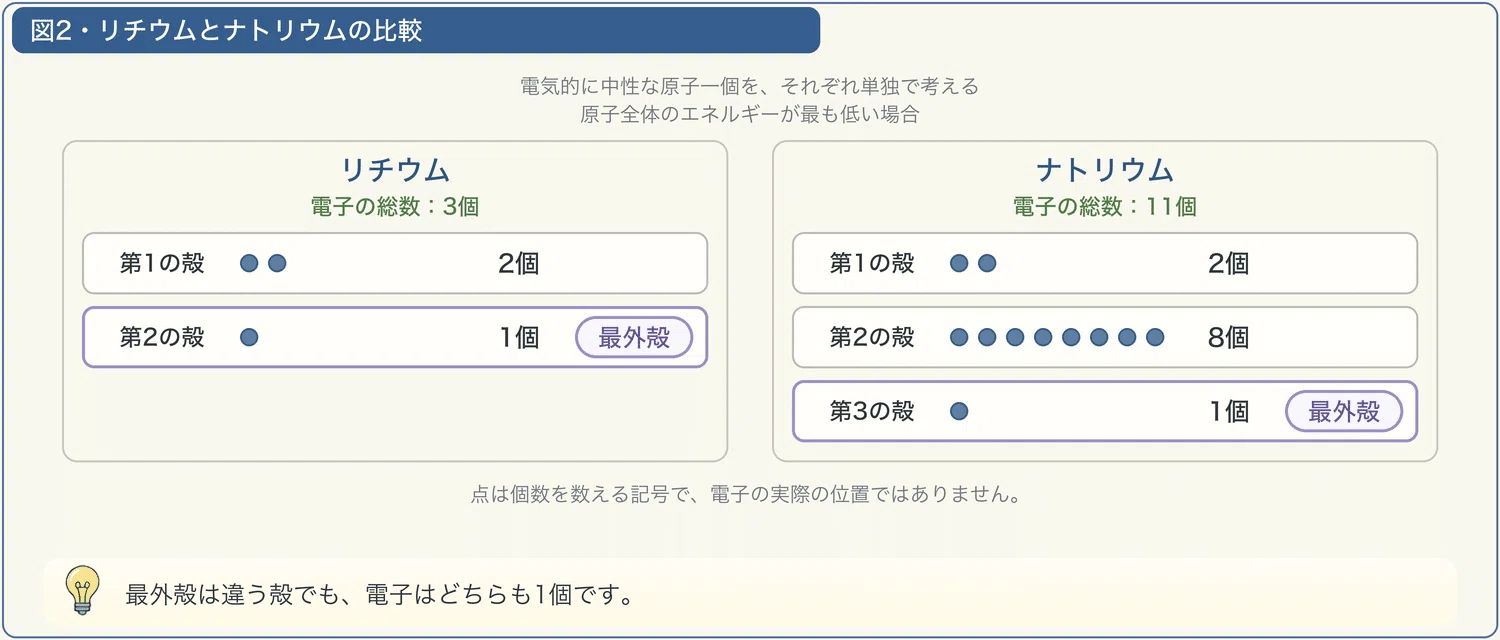Click the 8個 count in sodium's second shell

(x=1228, y=338)
